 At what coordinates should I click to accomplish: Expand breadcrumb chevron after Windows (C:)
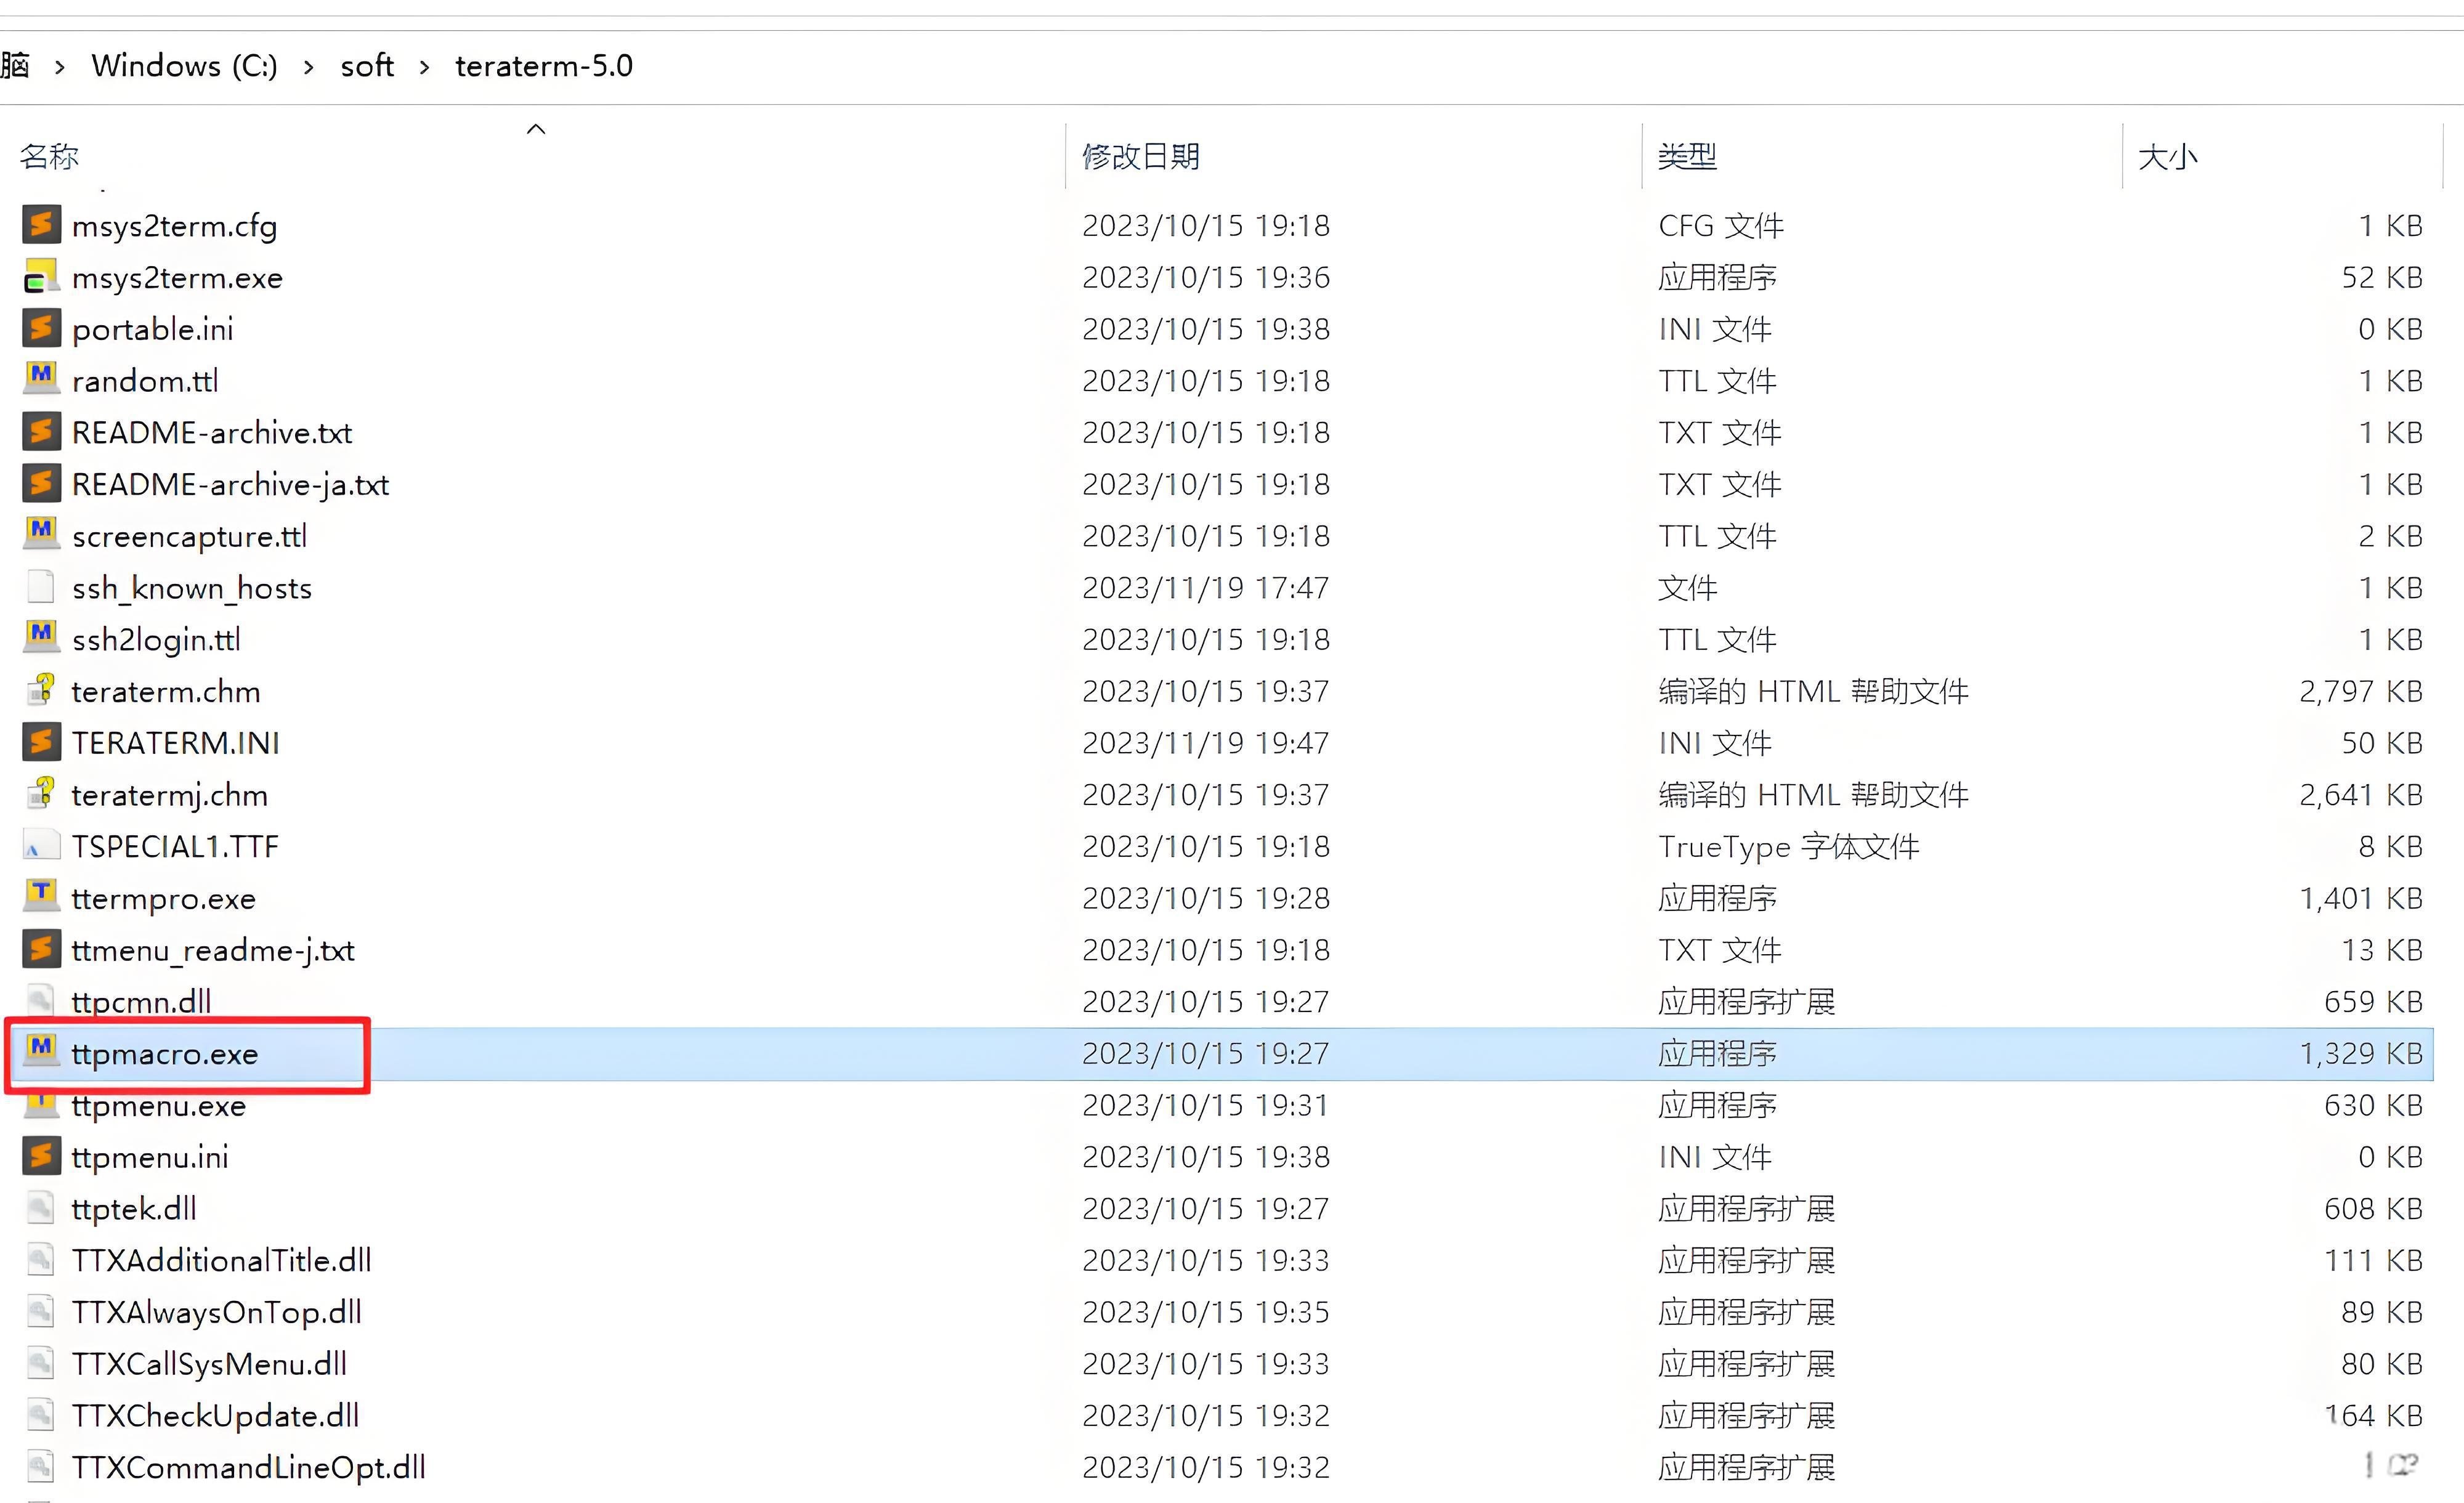click(308, 67)
